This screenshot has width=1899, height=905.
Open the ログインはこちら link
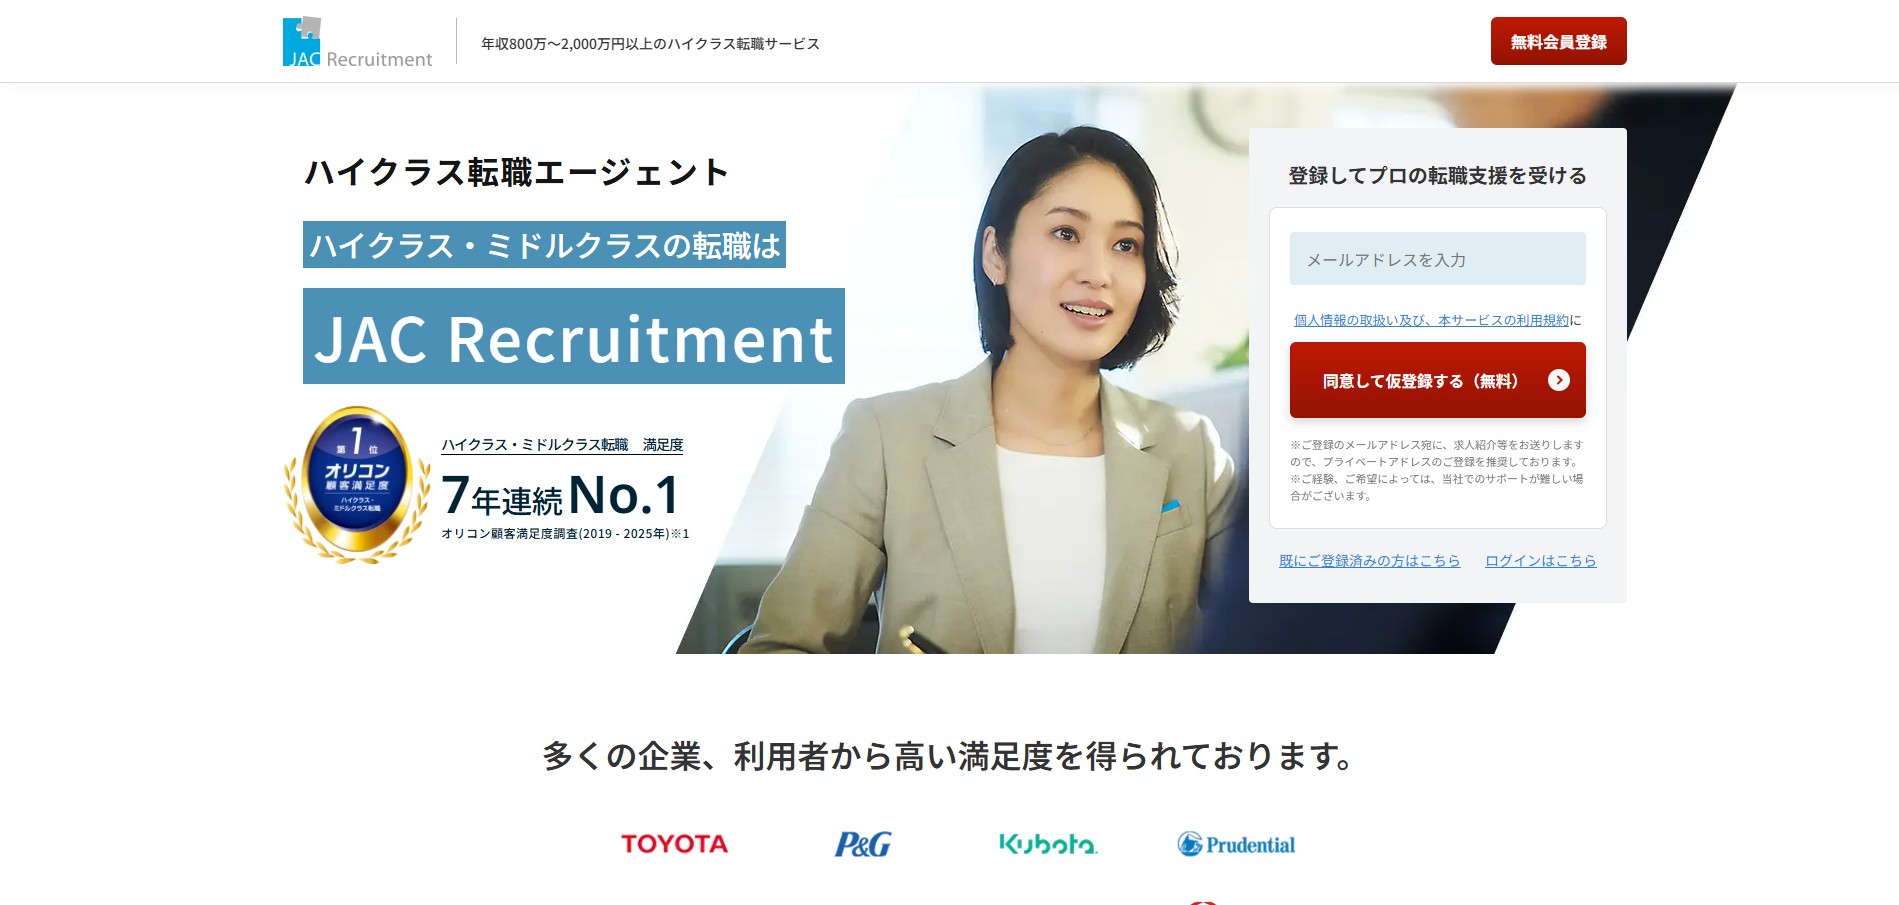click(1540, 561)
